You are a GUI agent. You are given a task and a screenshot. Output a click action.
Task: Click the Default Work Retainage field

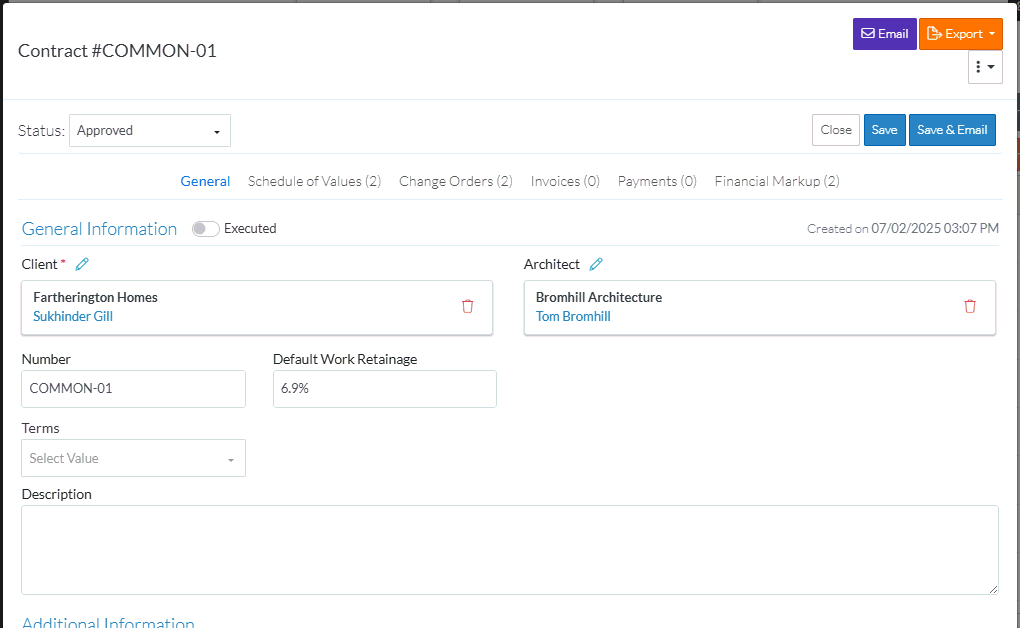(384, 389)
